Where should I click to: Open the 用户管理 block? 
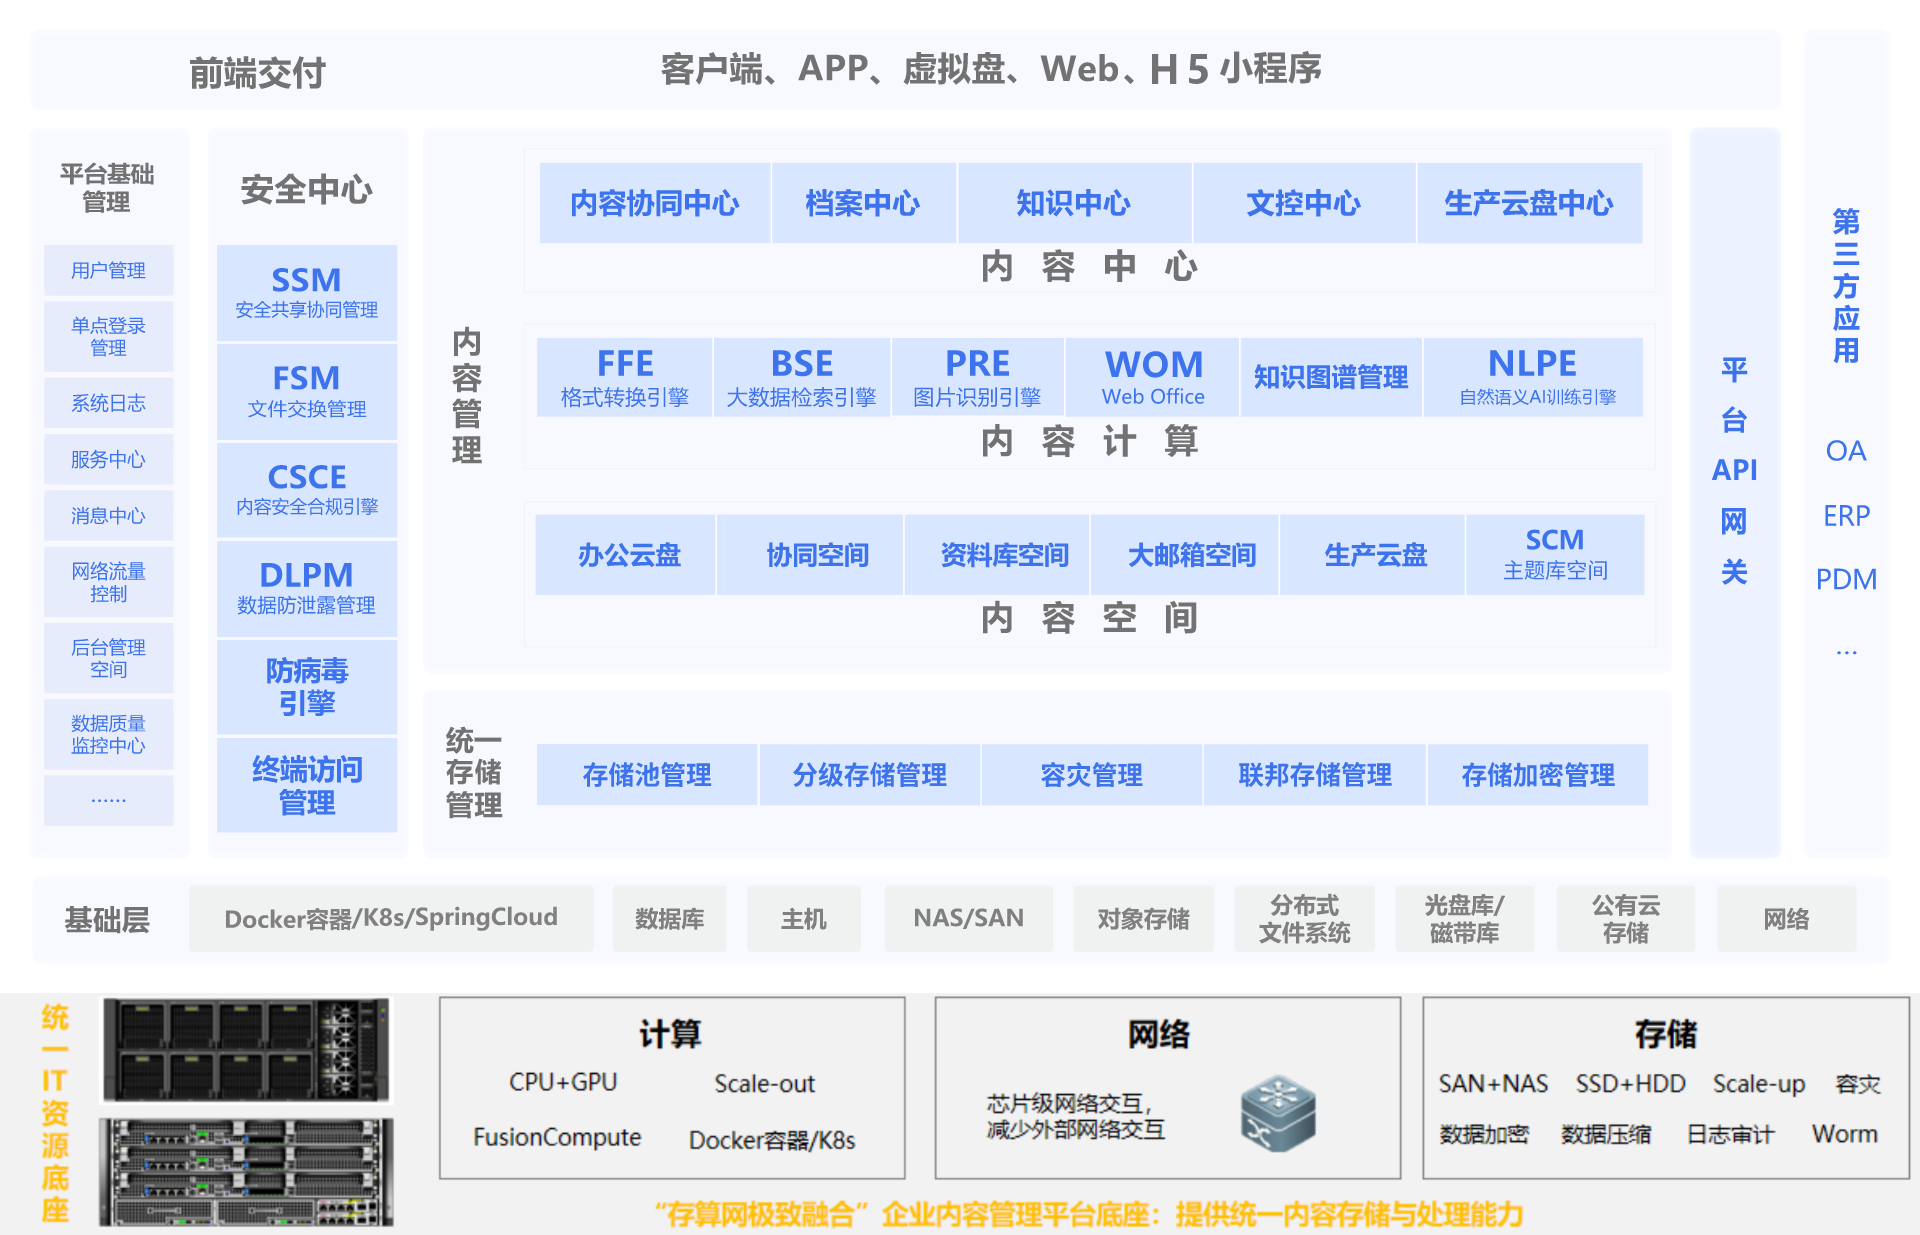[108, 270]
